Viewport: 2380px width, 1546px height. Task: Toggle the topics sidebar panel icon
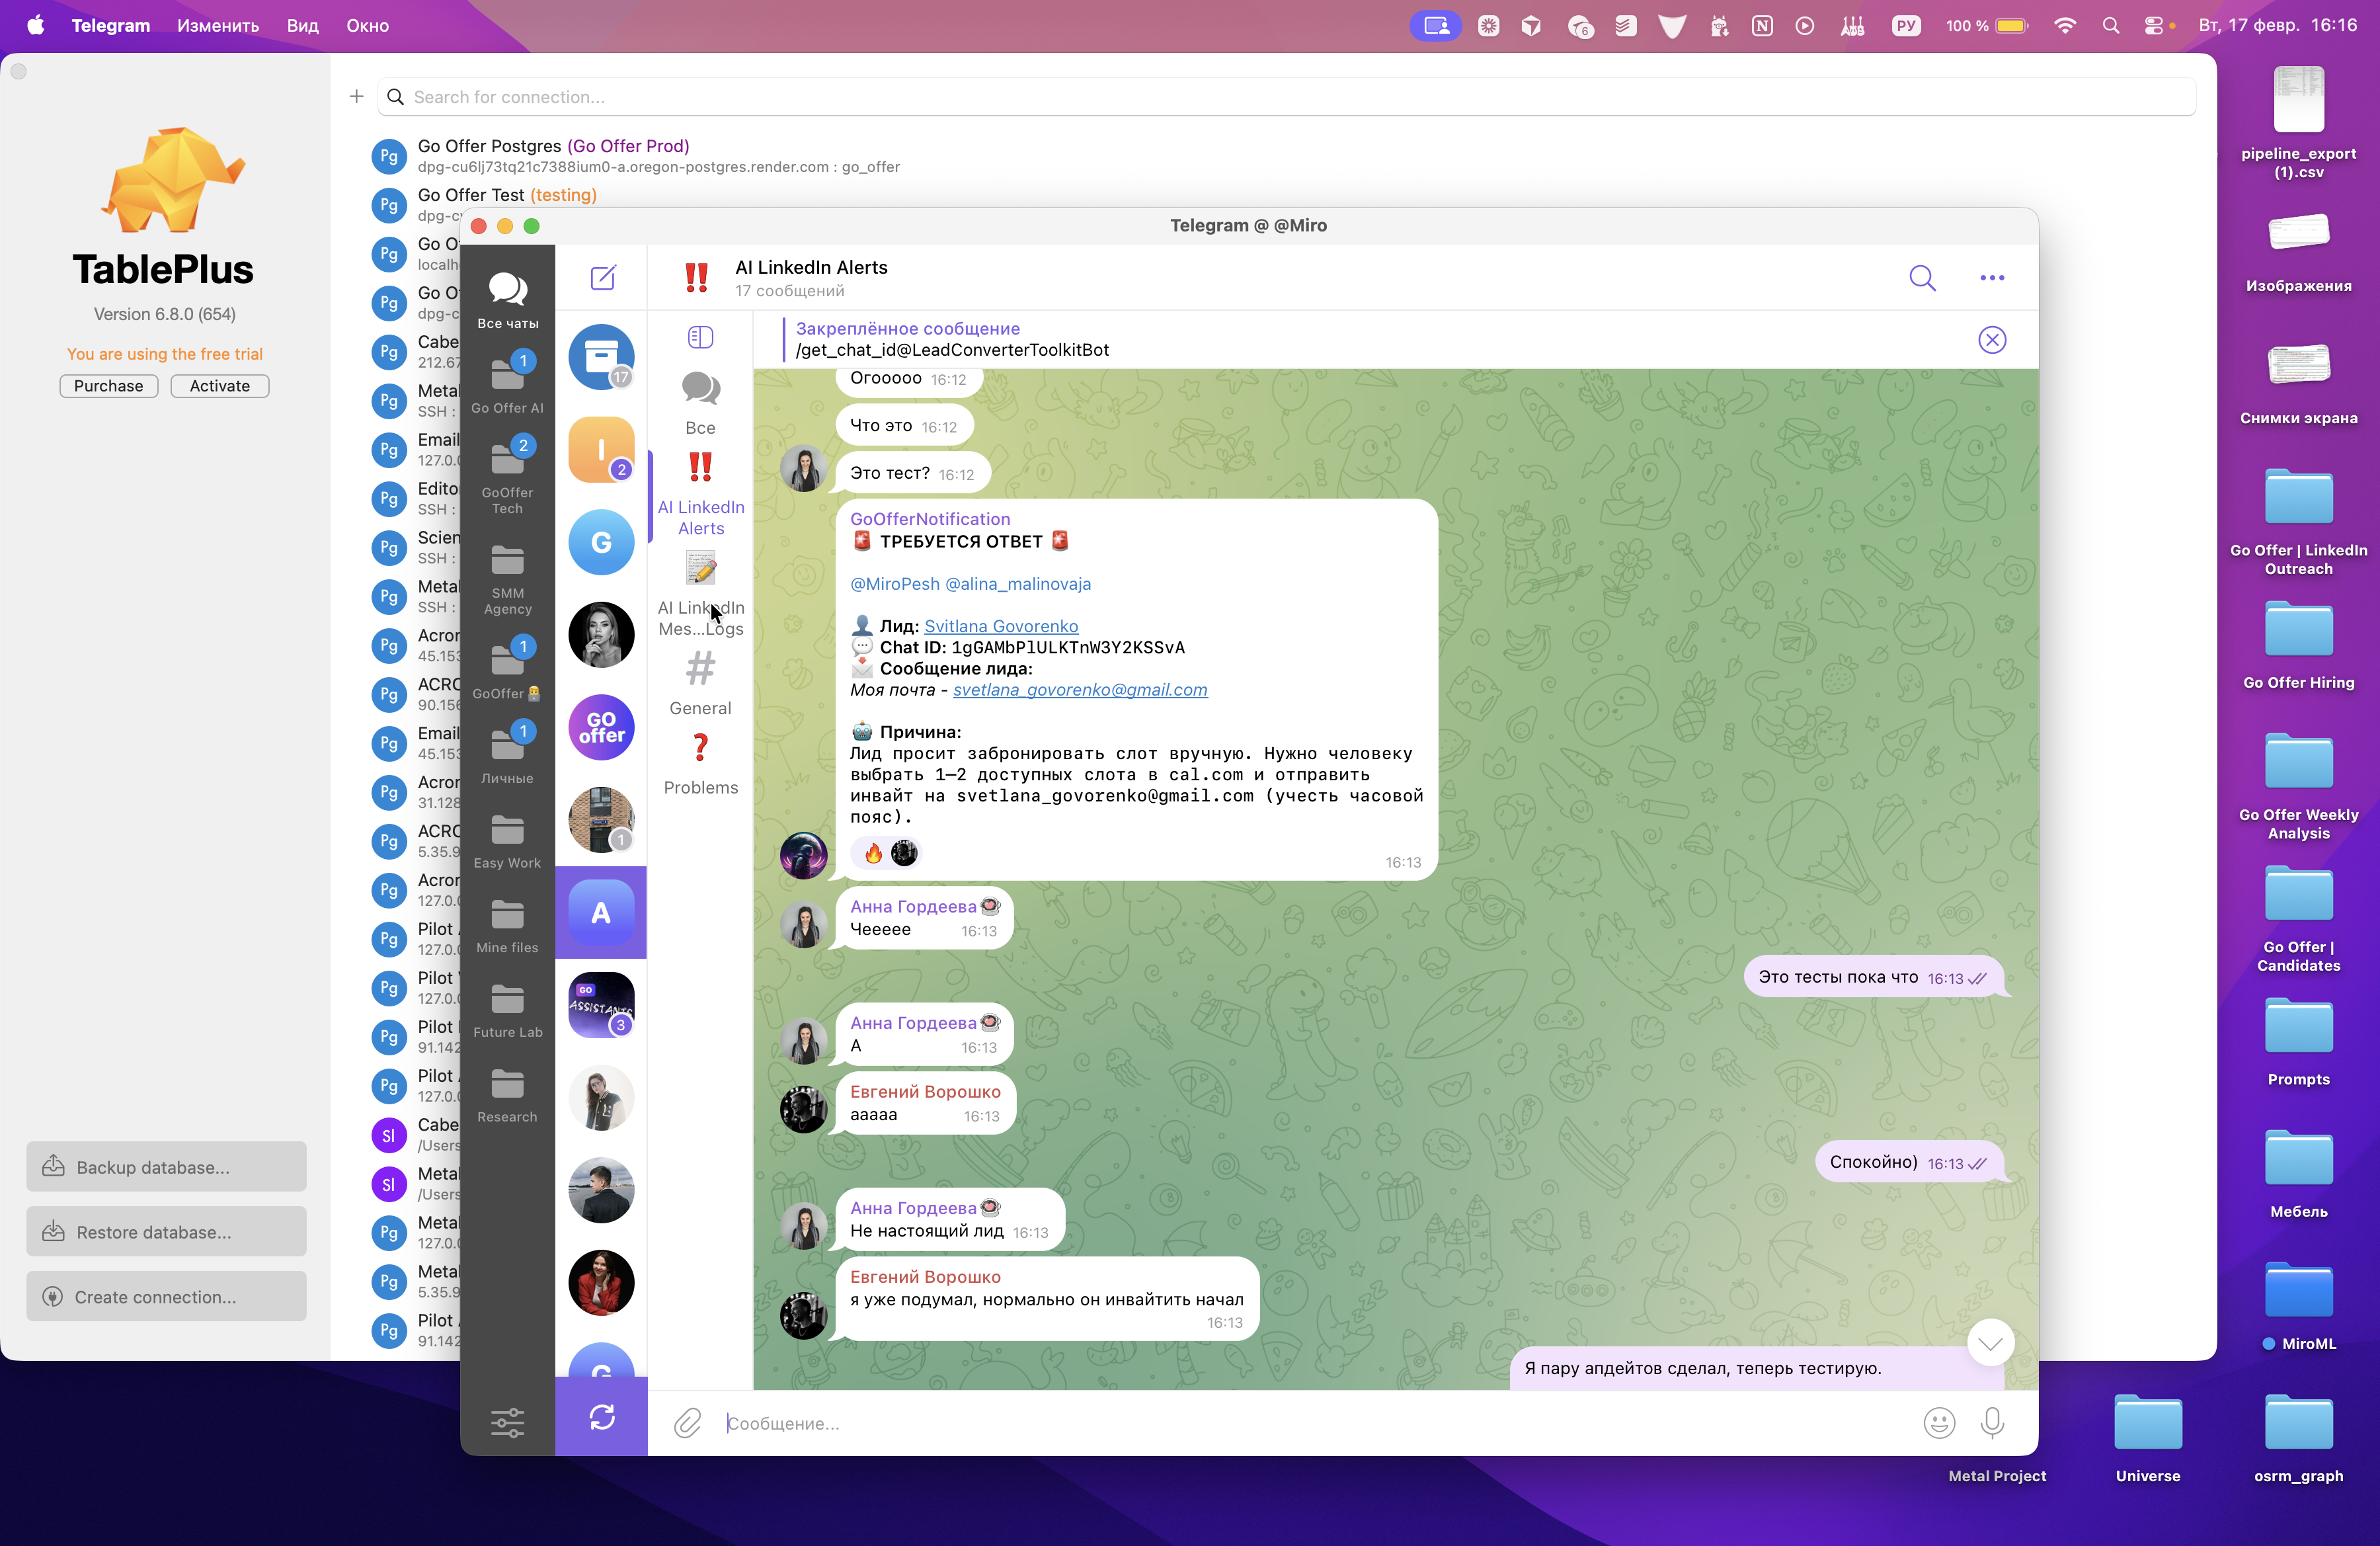pos(700,338)
